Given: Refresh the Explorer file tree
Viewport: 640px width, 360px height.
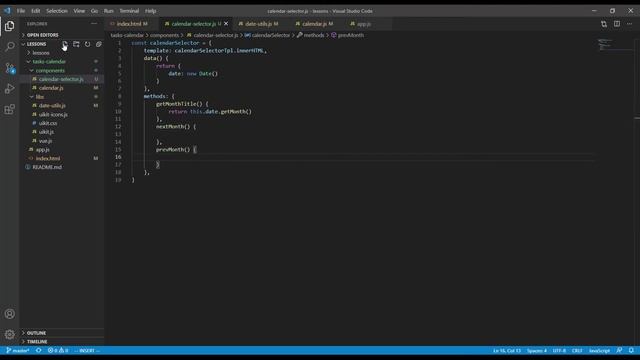Looking at the screenshot, I should pyautogui.click(x=87, y=44).
